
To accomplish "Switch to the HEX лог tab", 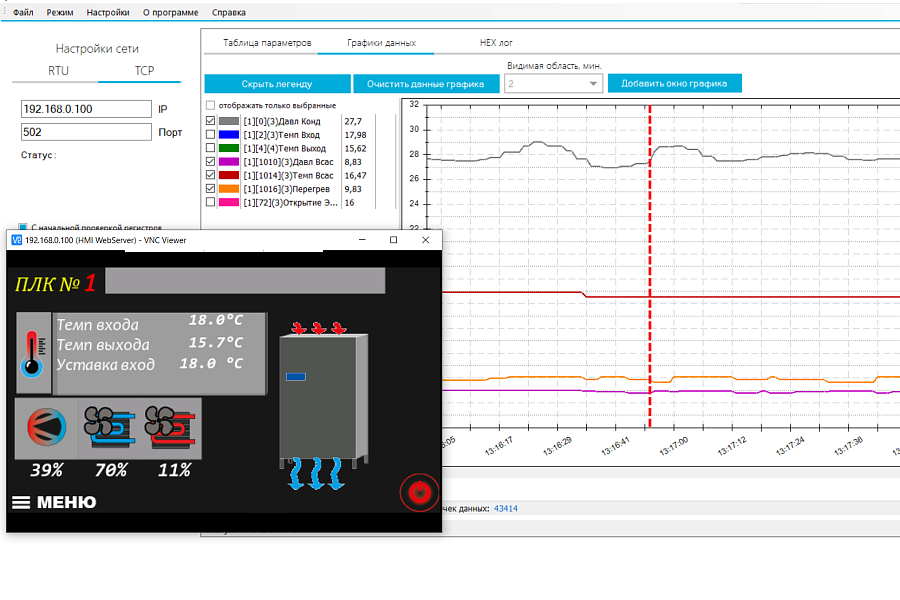I will coord(496,43).
